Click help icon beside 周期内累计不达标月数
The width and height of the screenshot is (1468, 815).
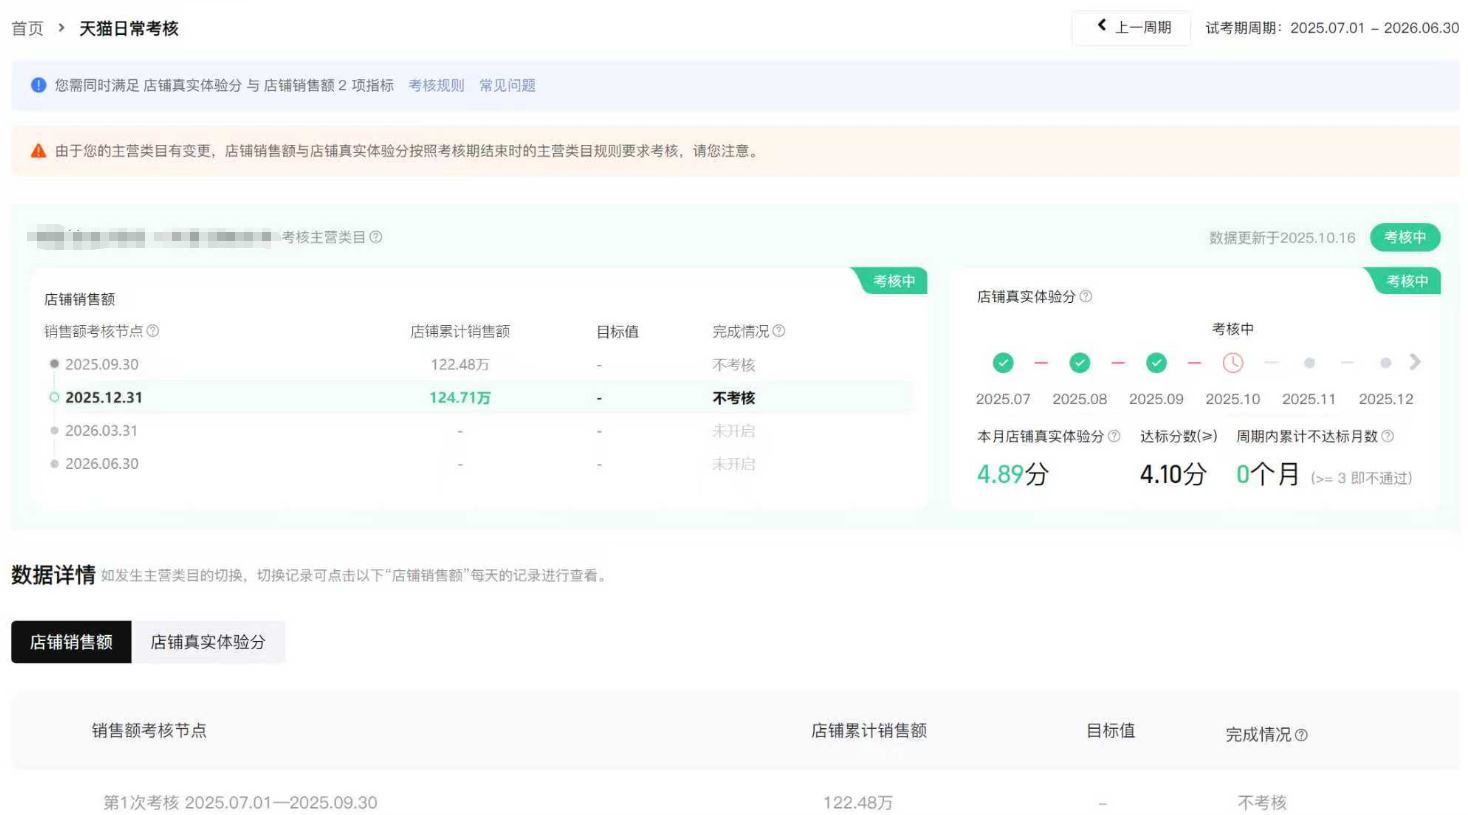click(x=1387, y=436)
